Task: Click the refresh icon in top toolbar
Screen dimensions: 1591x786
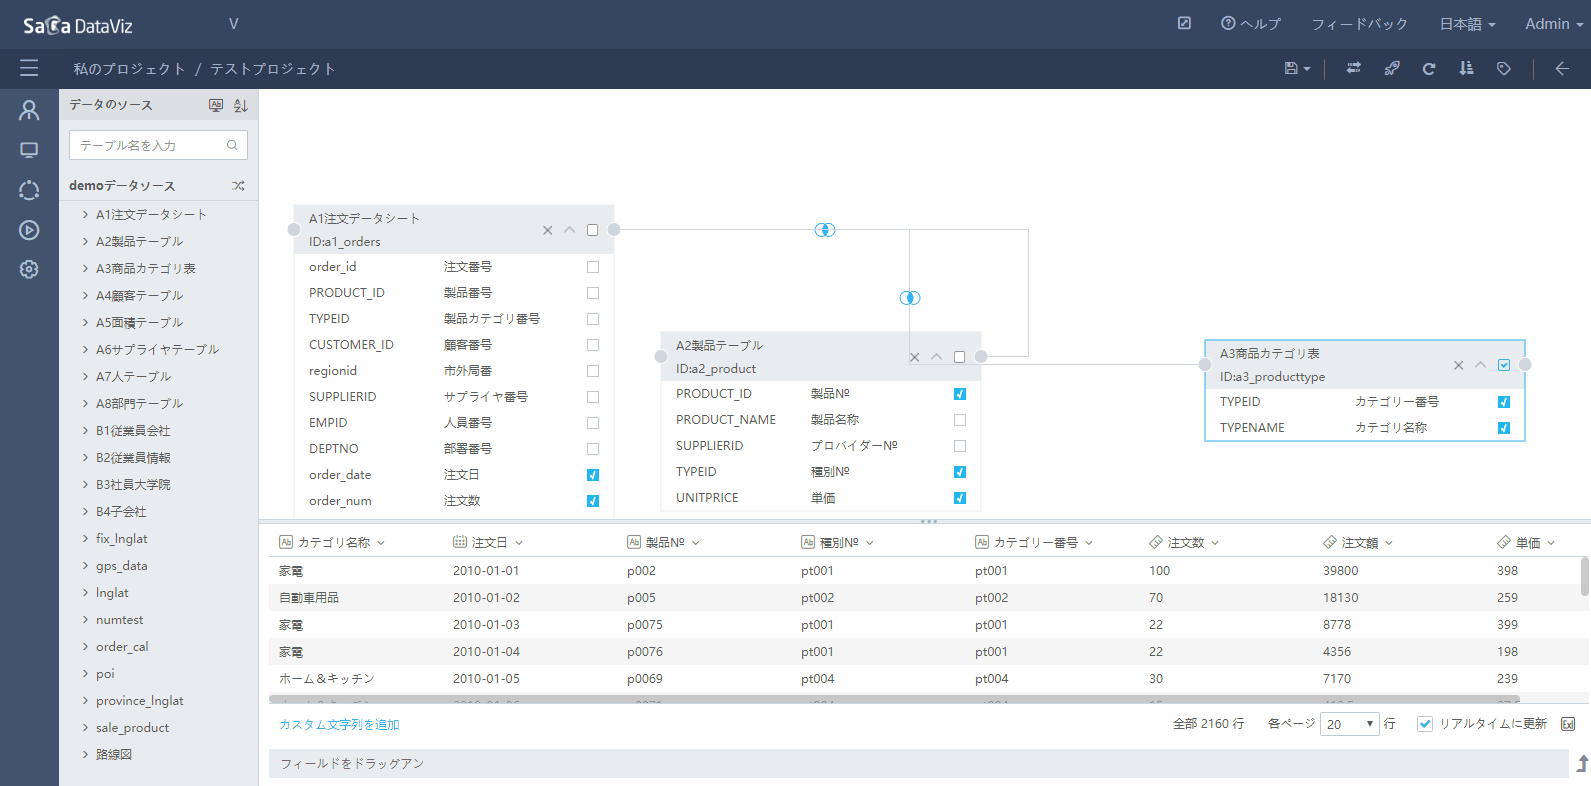Action: 1429,69
